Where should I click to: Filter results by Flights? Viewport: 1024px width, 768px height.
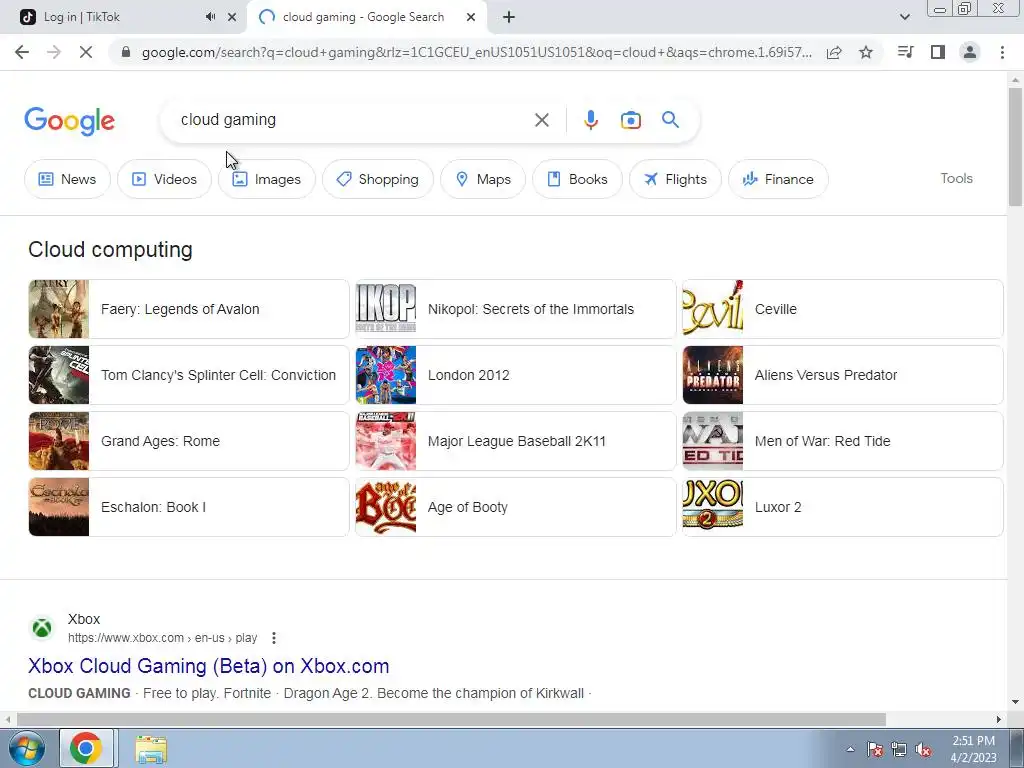point(675,179)
